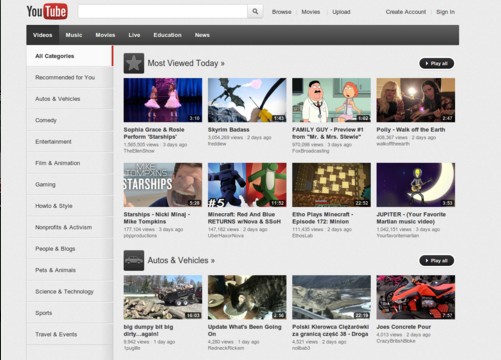Select the Comedy category
Viewport: 501px width, 360px height.
70,120
